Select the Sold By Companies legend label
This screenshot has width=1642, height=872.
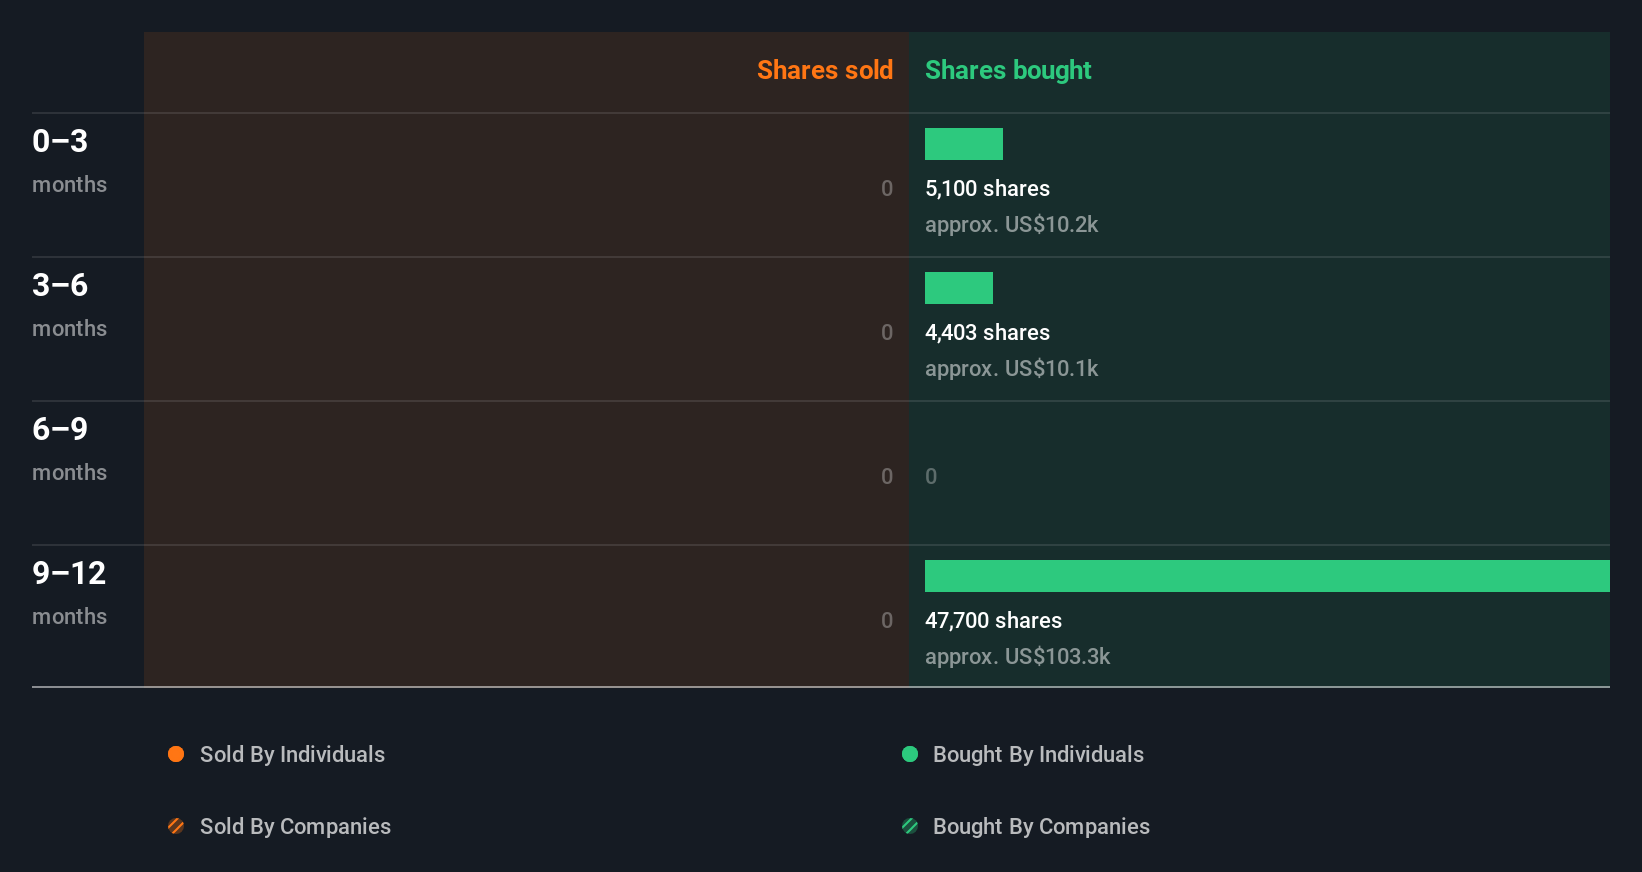pyautogui.click(x=295, y=826)
